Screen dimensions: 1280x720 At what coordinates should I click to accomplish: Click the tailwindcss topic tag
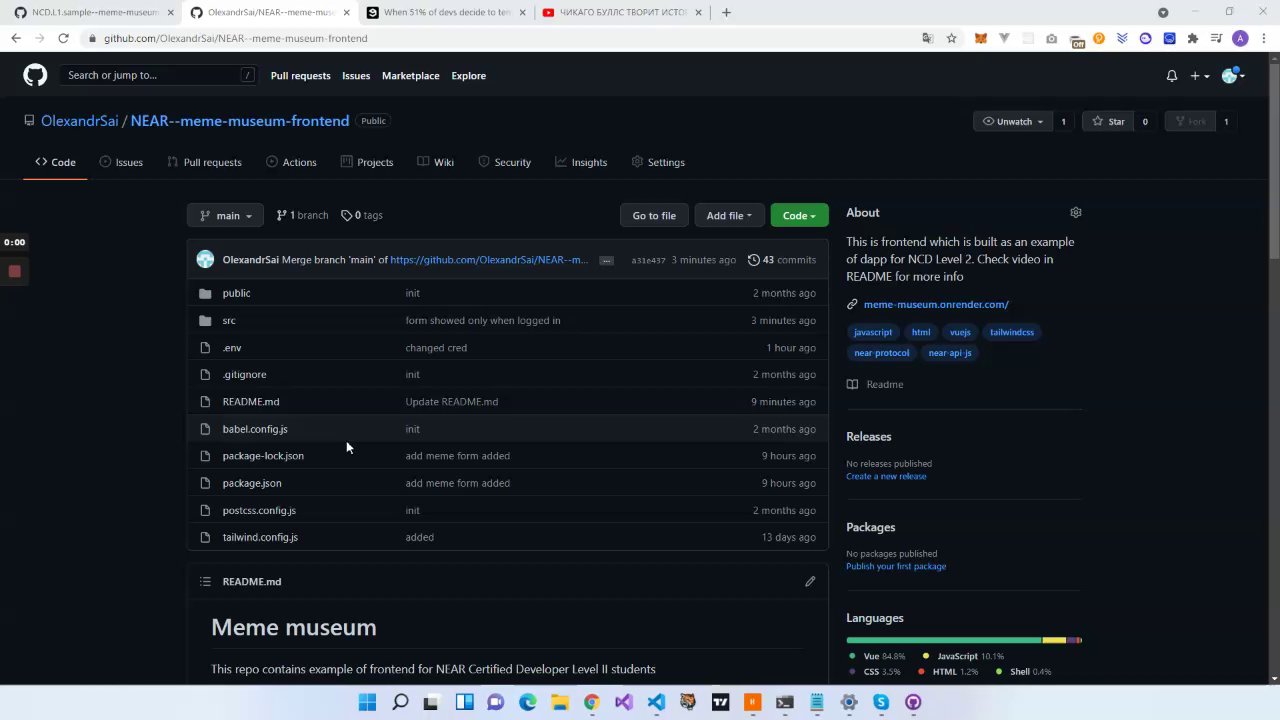[x=1012, y=332]
